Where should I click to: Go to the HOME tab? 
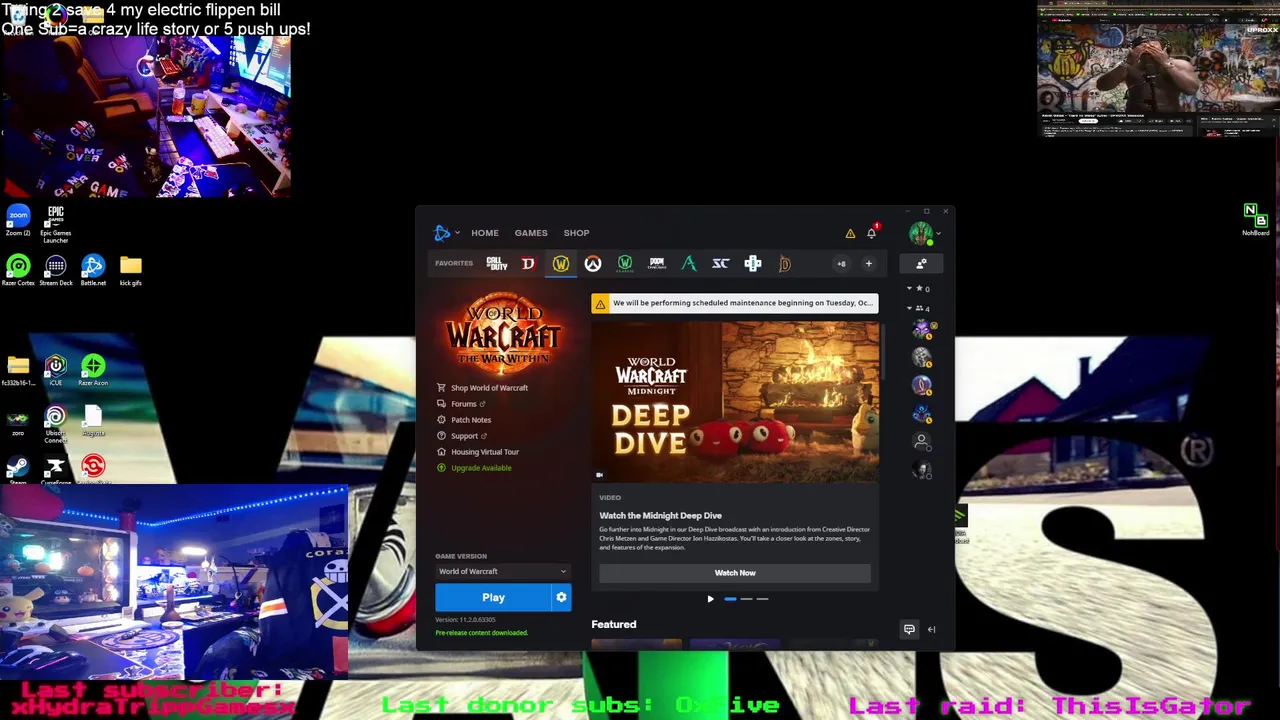485,233
